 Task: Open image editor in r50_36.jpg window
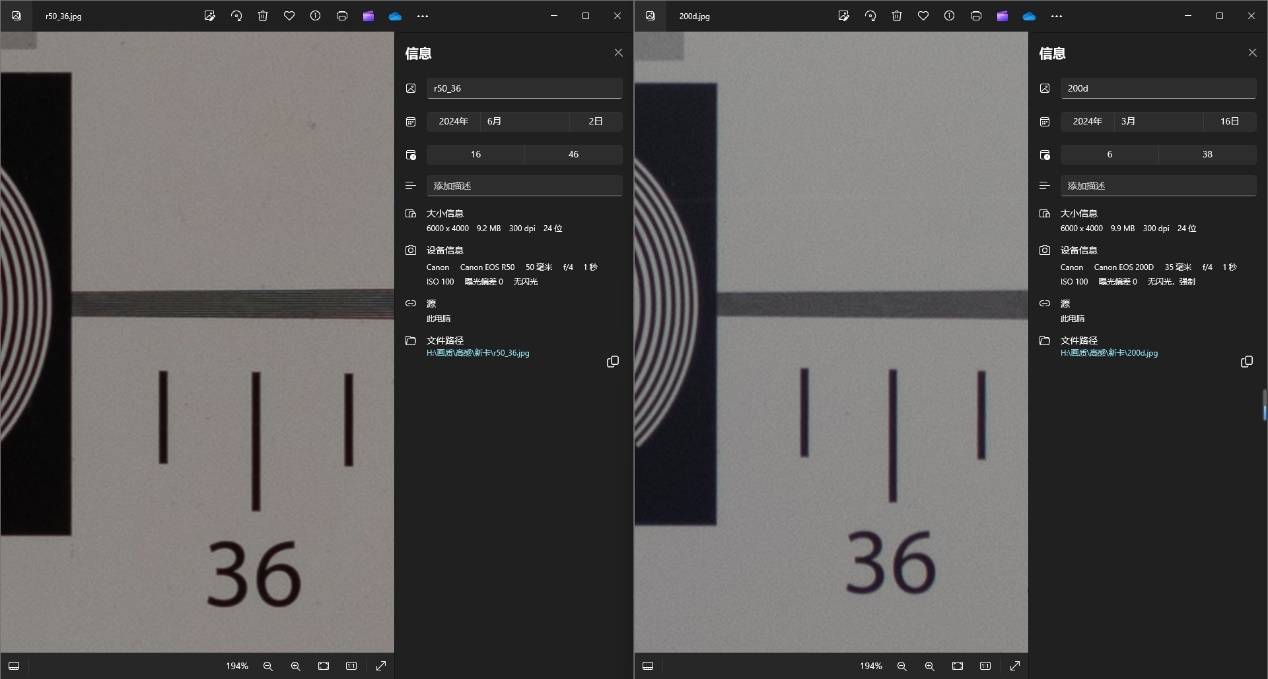[210, 16]
